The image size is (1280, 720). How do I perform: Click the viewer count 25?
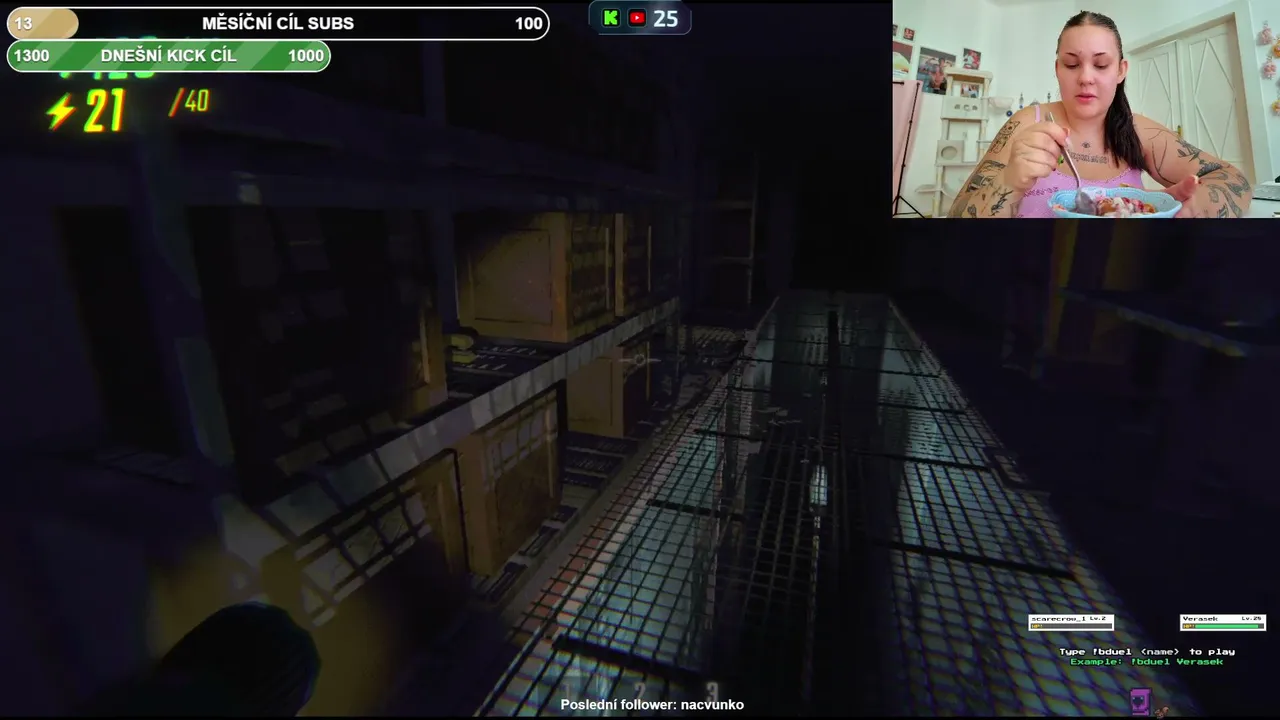(665, 18)
